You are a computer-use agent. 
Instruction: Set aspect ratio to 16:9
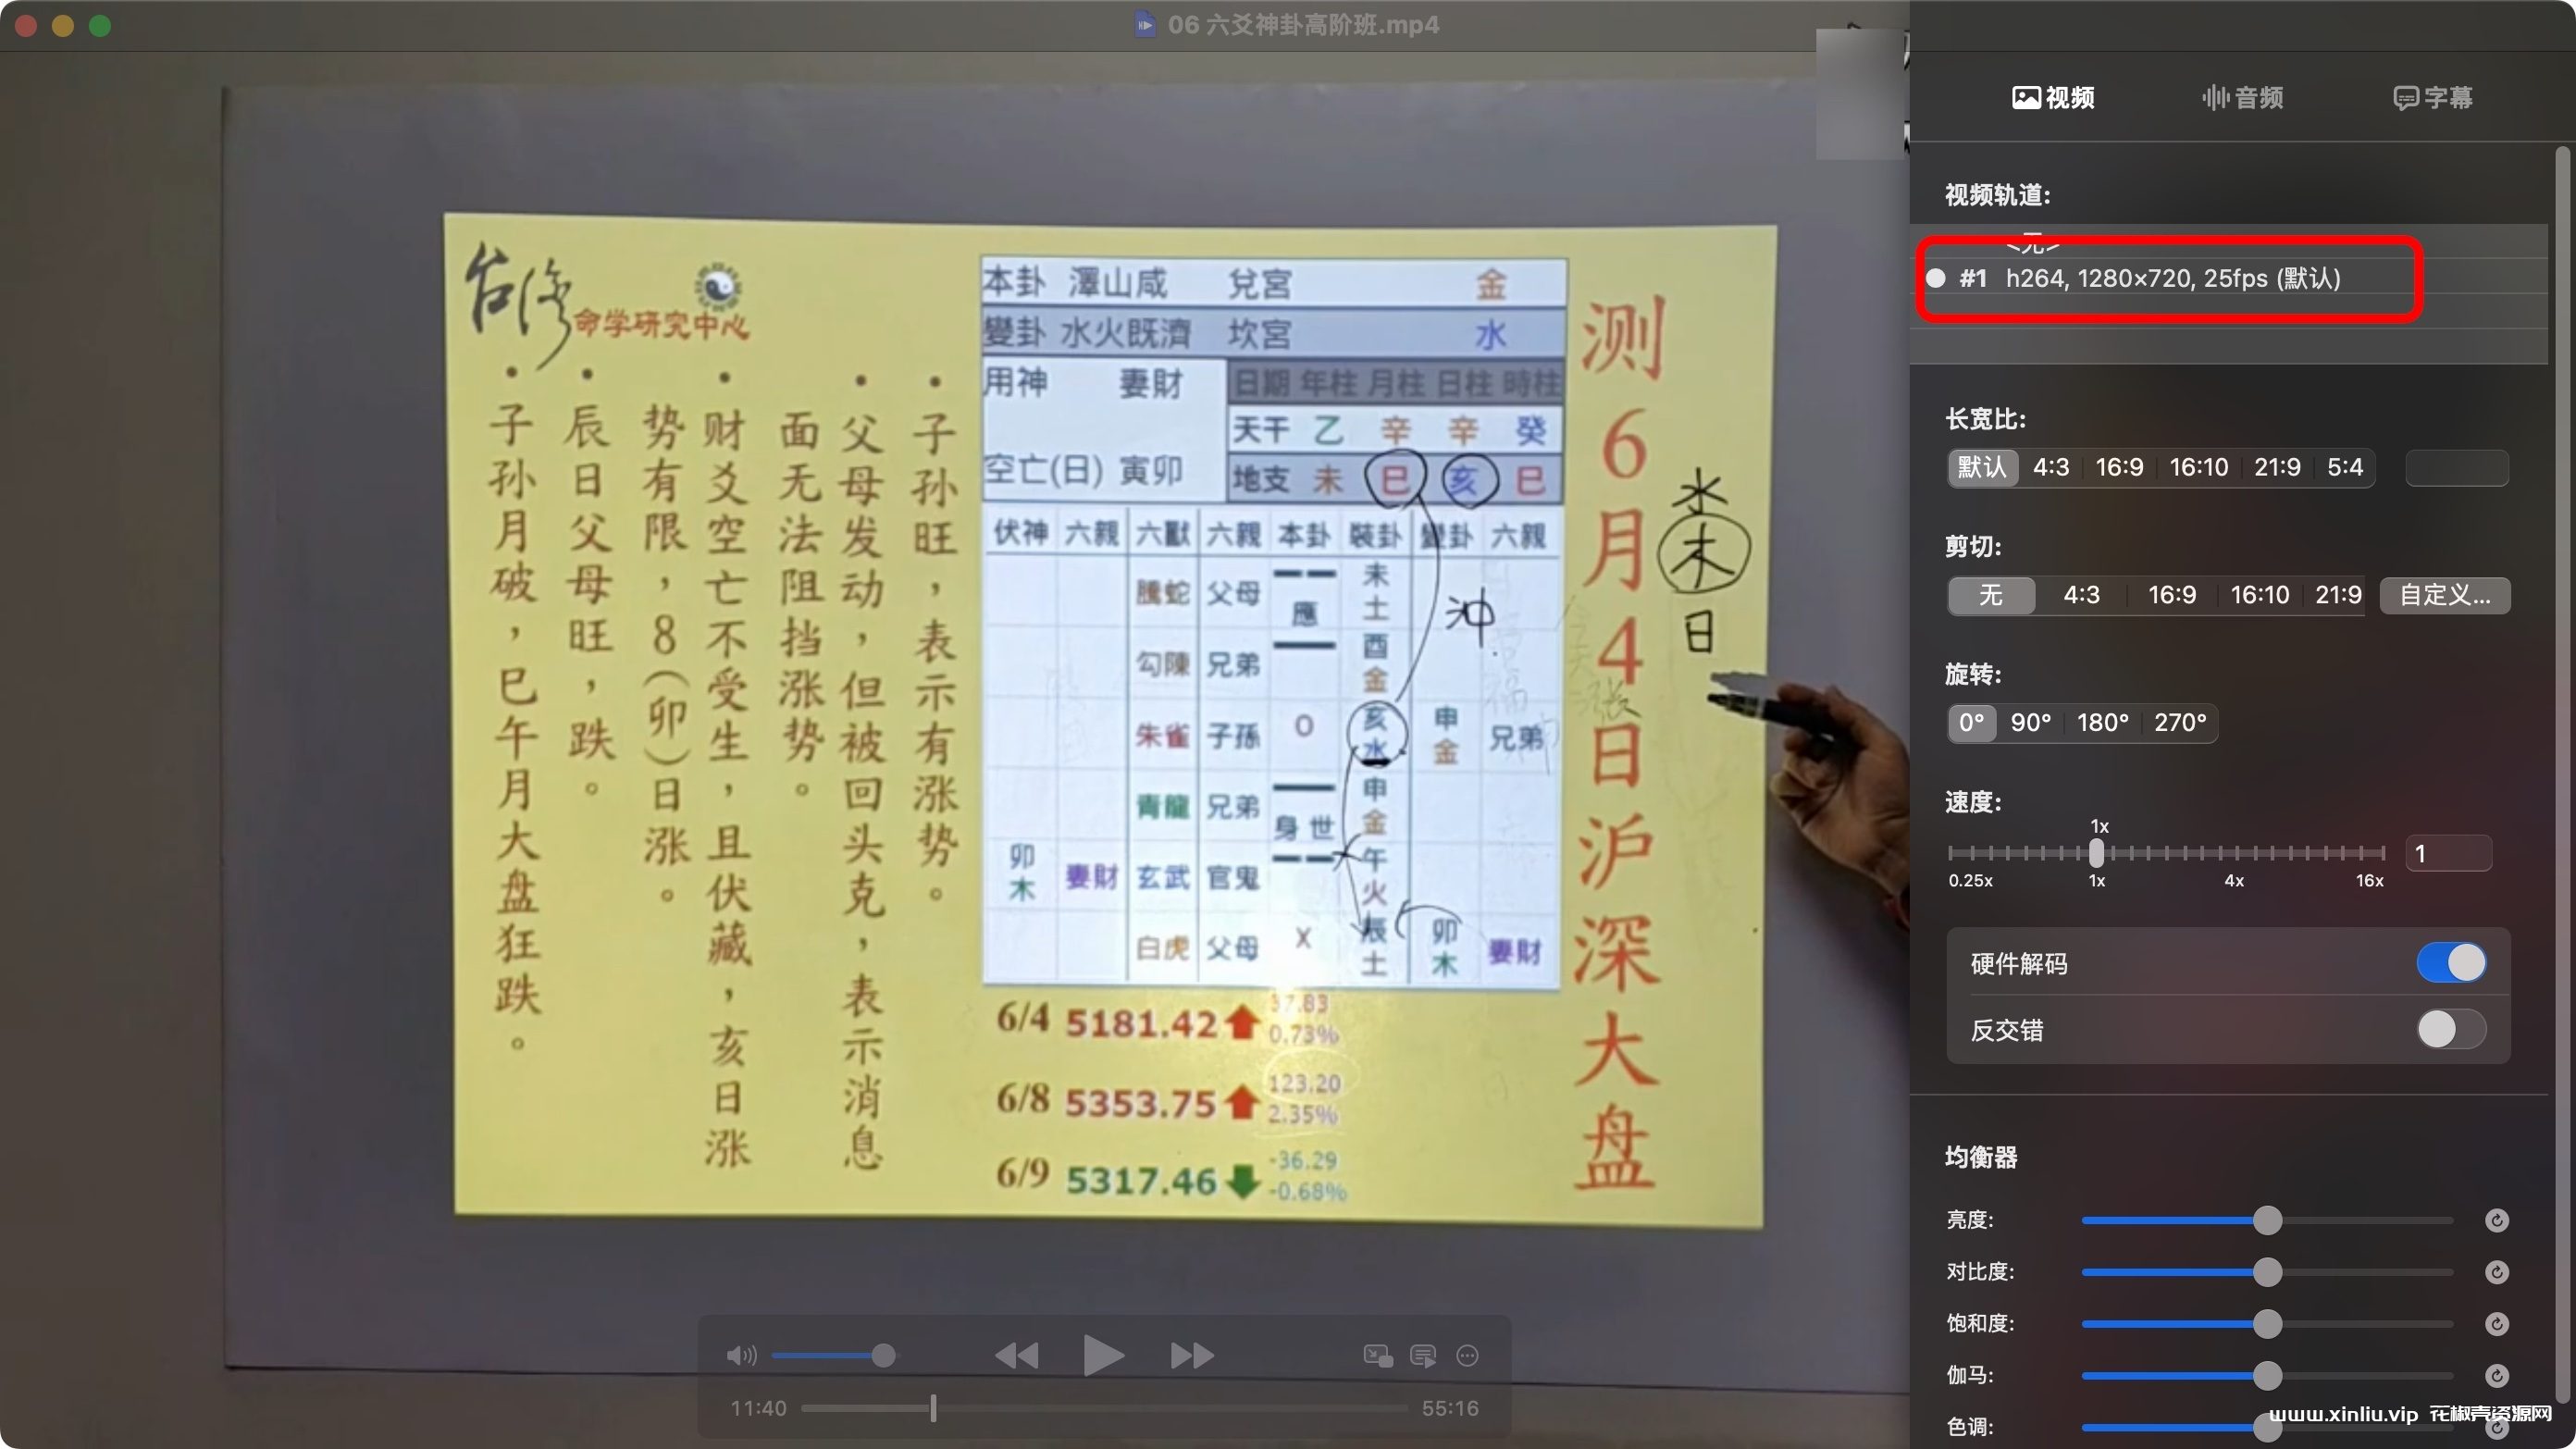click(2118, 467)
